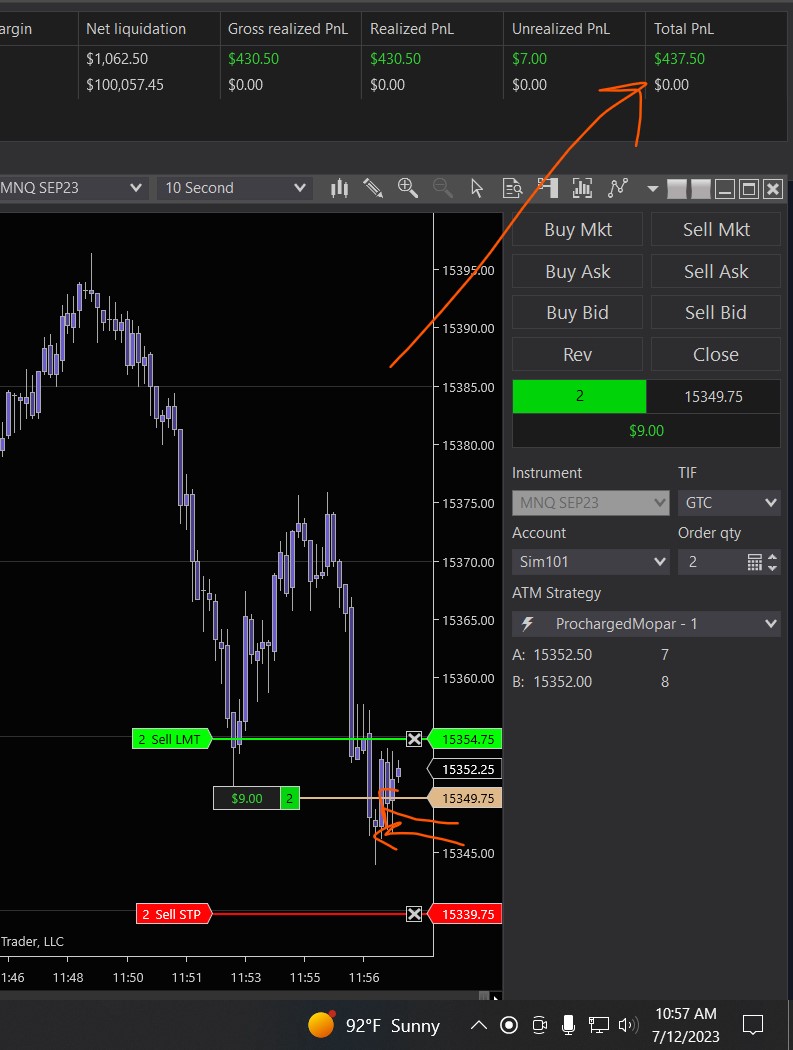This screenshot has width=793, height=1050.
Task: Click the $7.00 unrealized PnL value
Action: 529,59
